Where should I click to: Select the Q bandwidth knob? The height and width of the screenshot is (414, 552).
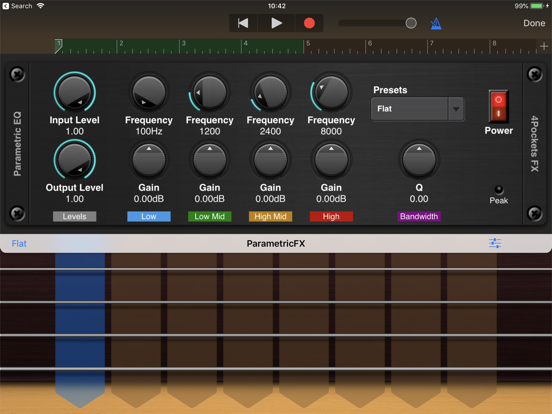tap(419, 160)
